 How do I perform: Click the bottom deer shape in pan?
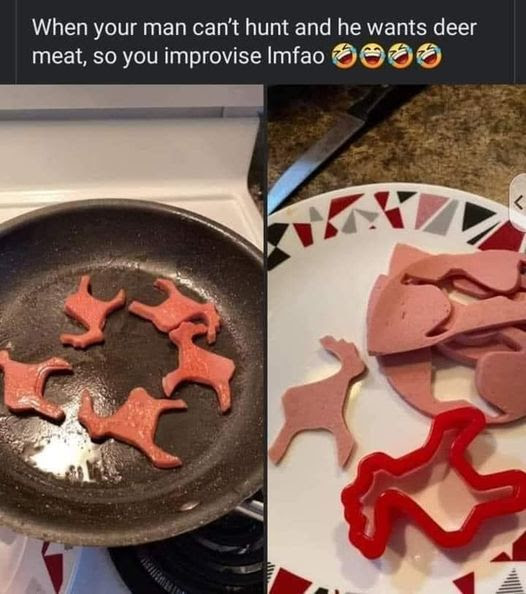[133, 428]
